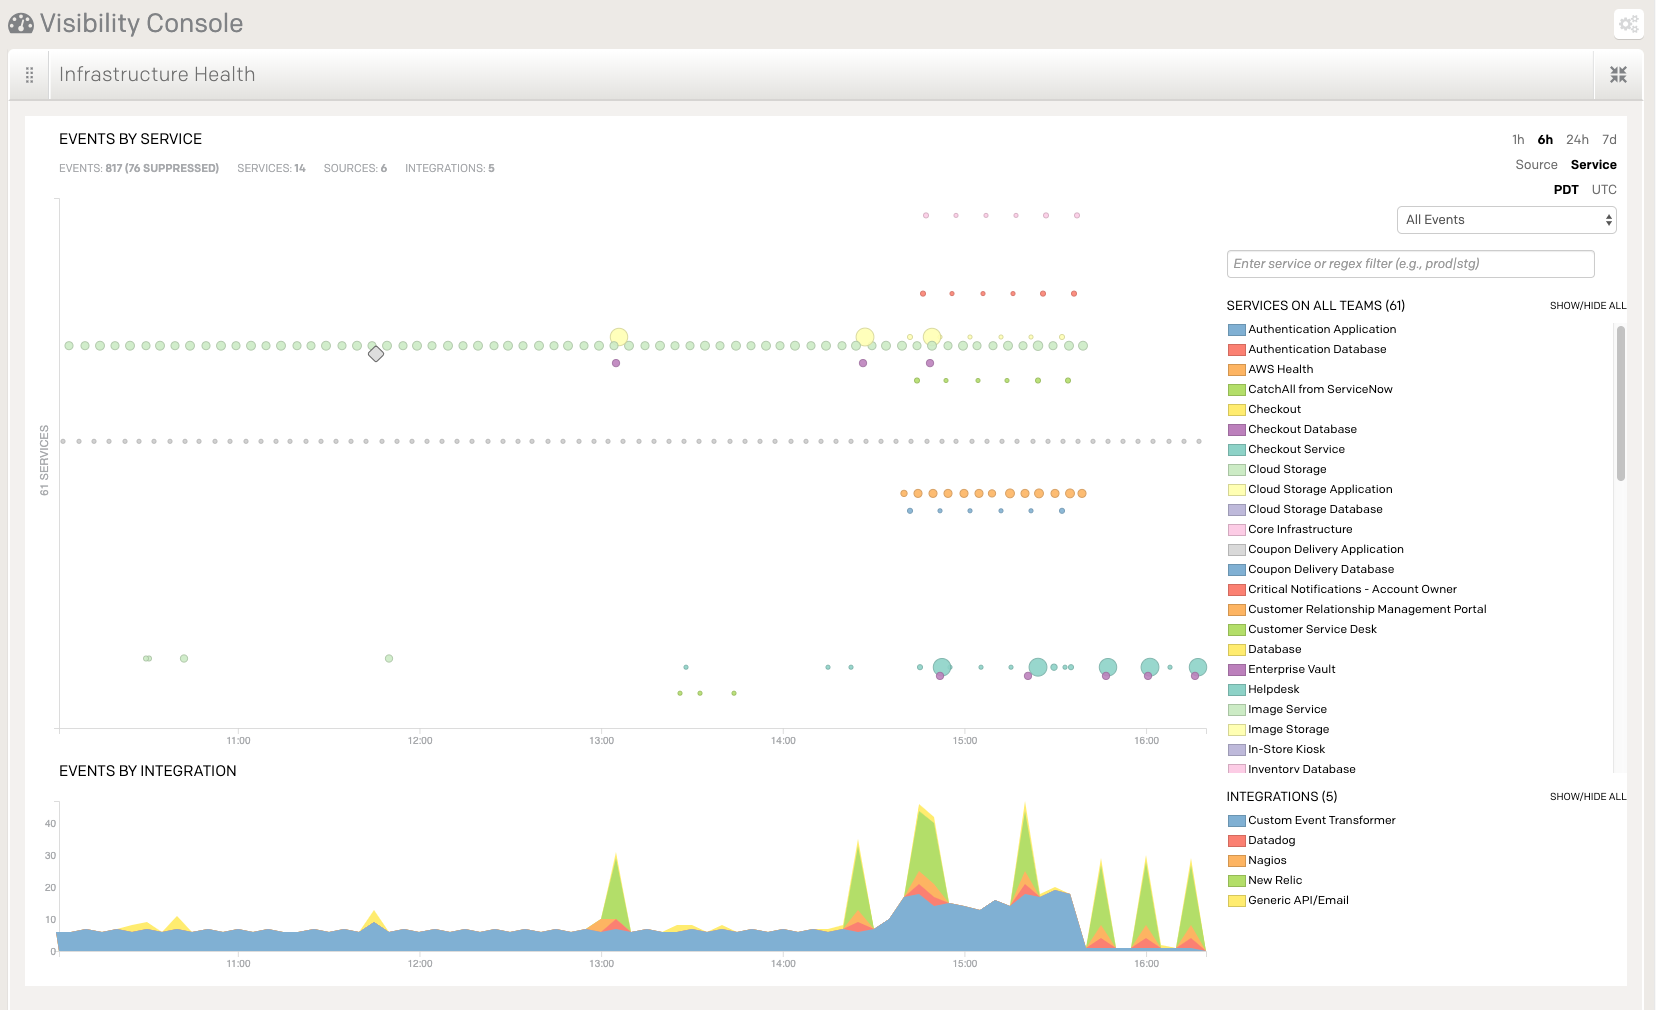Click the Visibility Console dashboard gauge icon

(21, 23)
